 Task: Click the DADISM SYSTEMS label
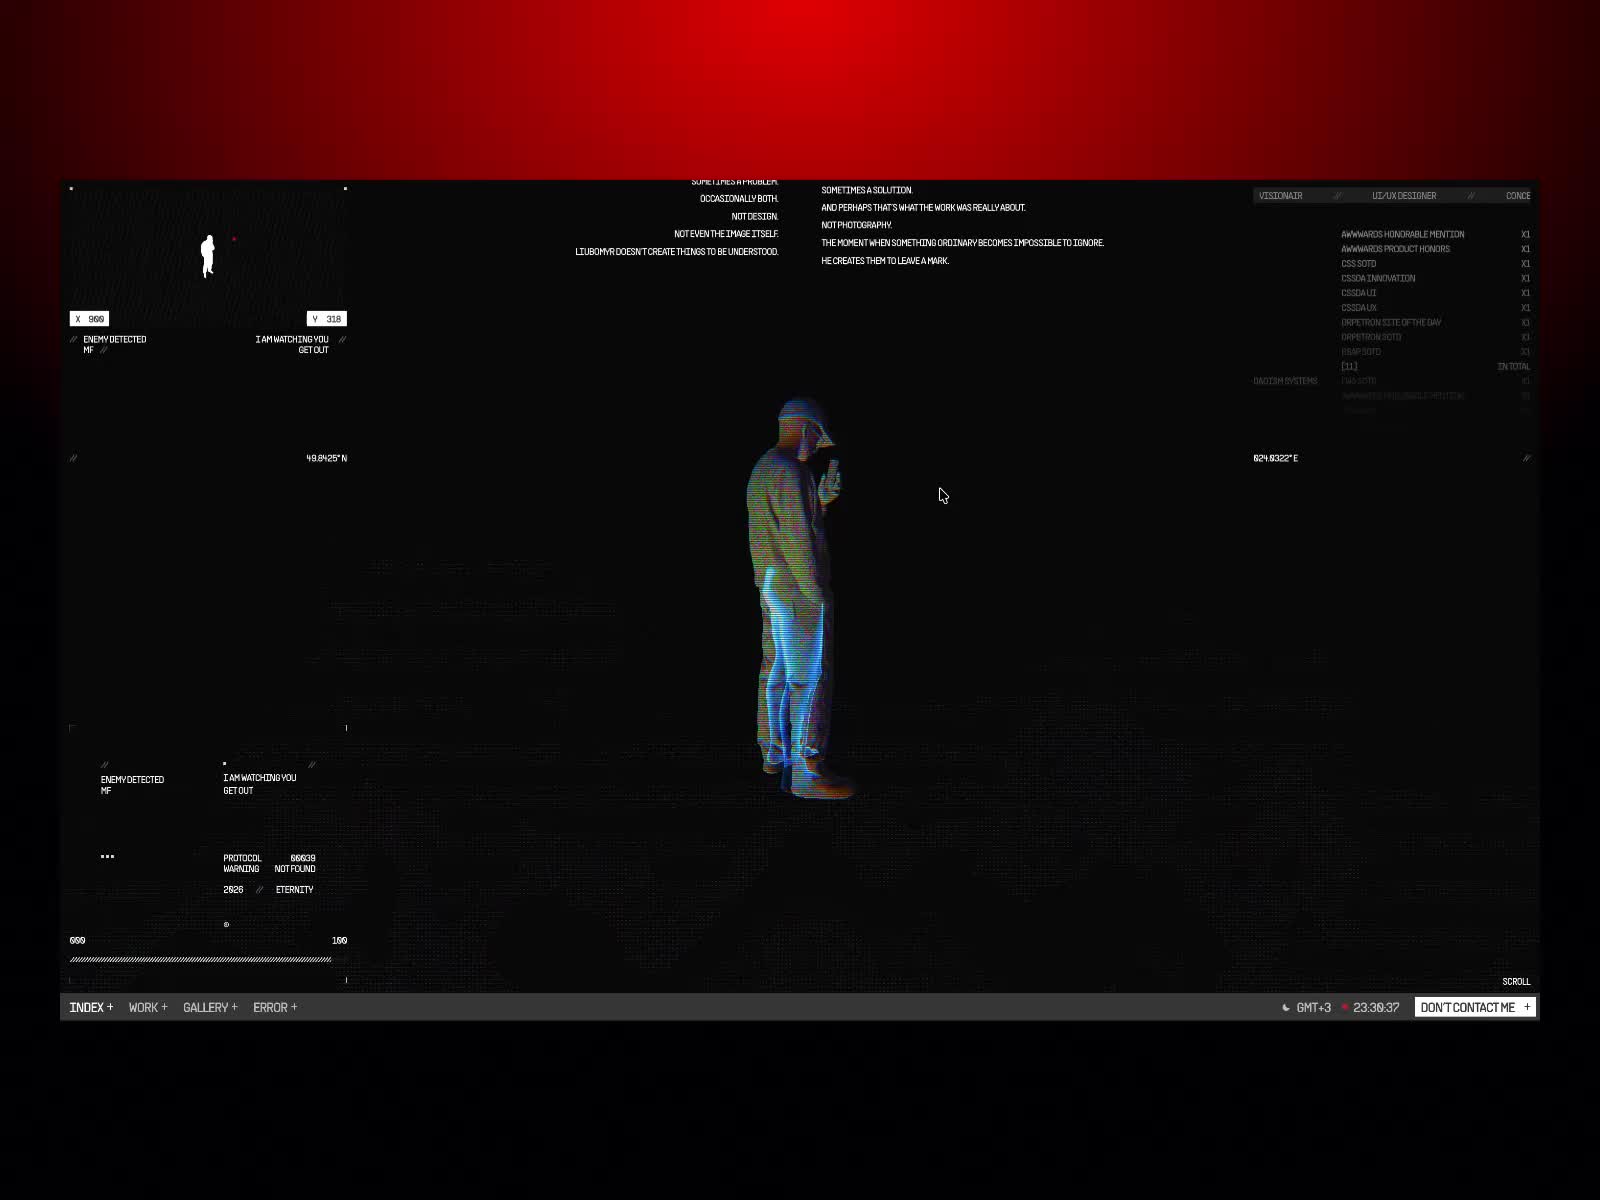[x=1285, y=381]
